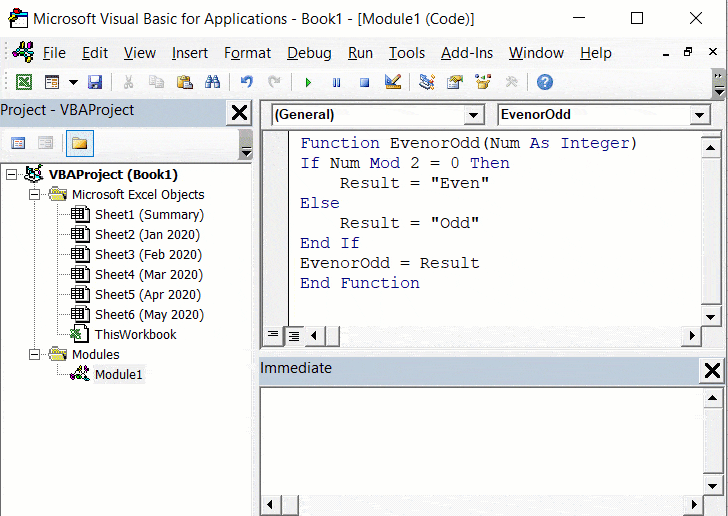This screenshot has width=728, height=516.
Task: Collapse the Microsoft Excel Objects folder
Action: coord(34,195)
